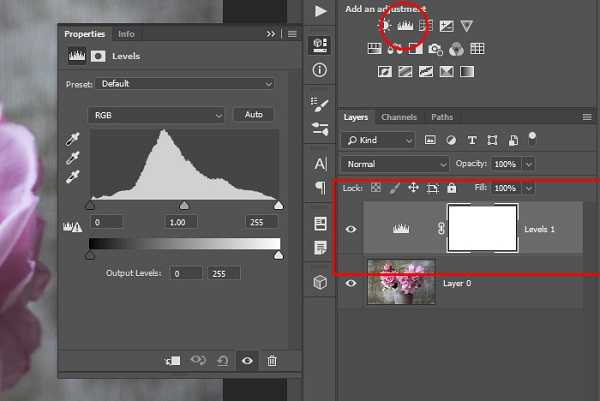Click the input midtones slider handle

184,205
